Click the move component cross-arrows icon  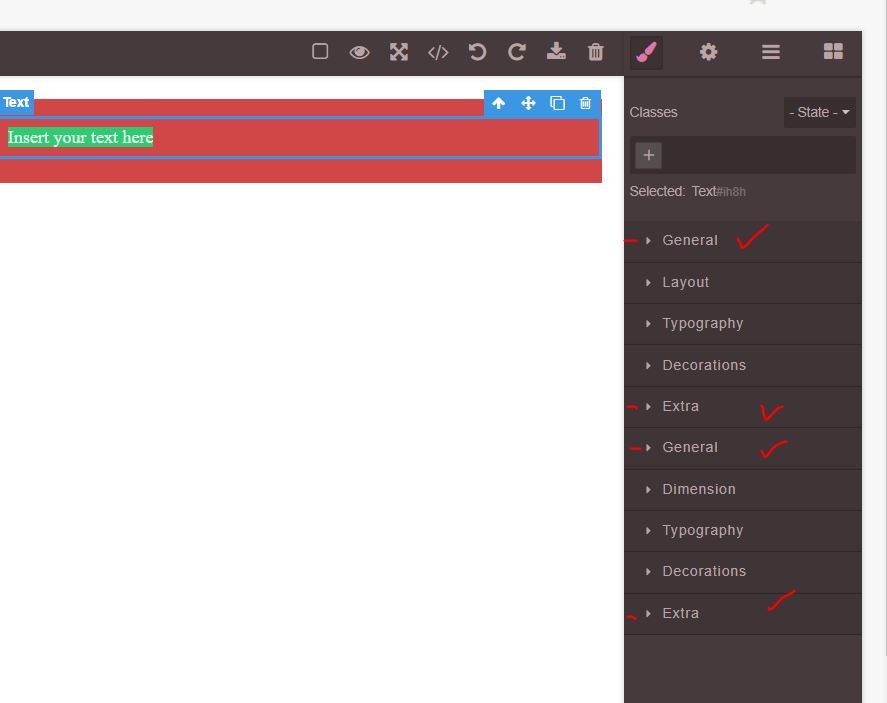[528, 103]
